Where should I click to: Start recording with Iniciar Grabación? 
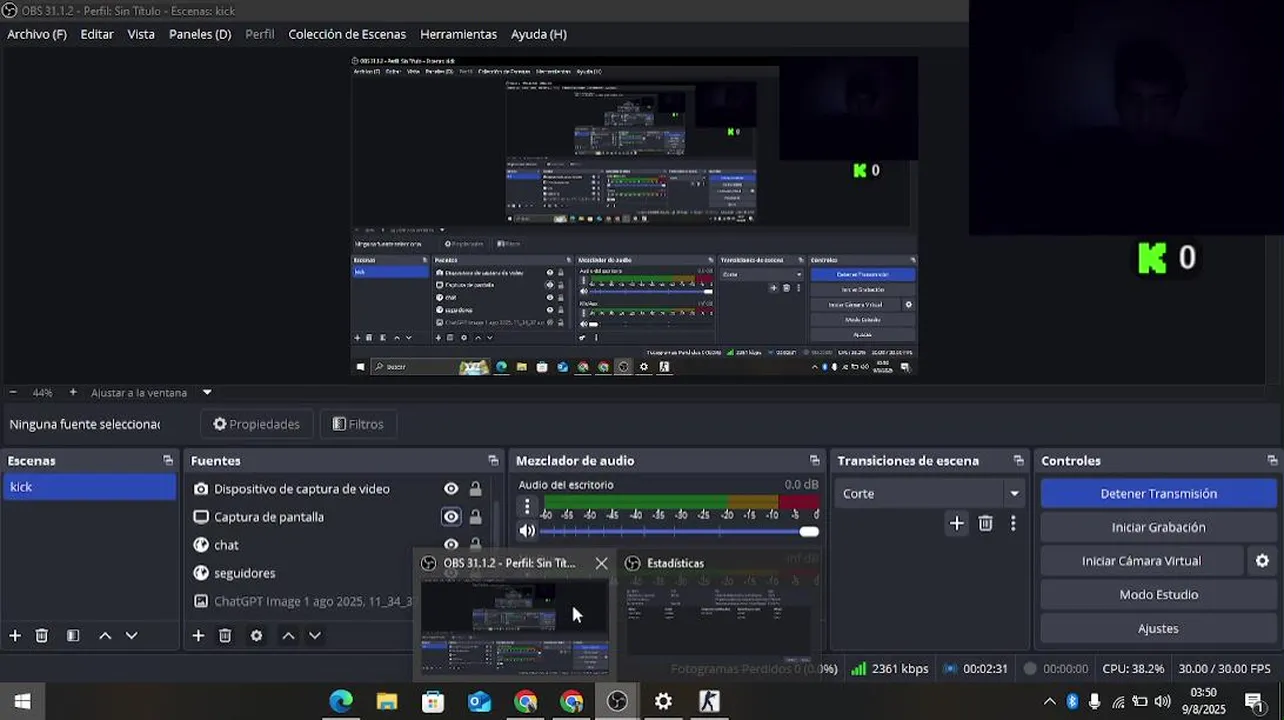point(1158,527)
